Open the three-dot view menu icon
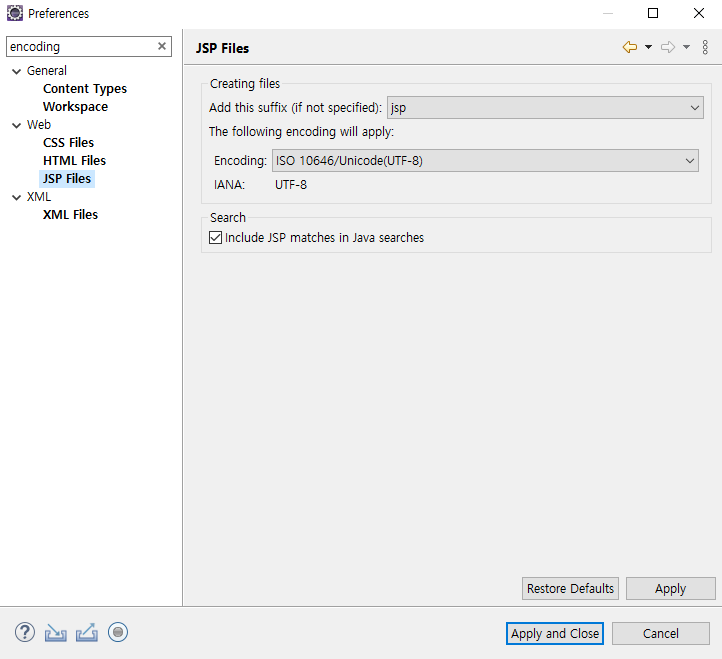722x659 pixels. 705,47
